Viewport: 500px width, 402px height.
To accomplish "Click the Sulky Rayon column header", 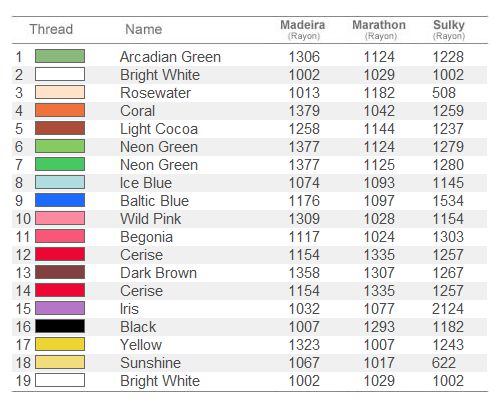I will point(449,29).
